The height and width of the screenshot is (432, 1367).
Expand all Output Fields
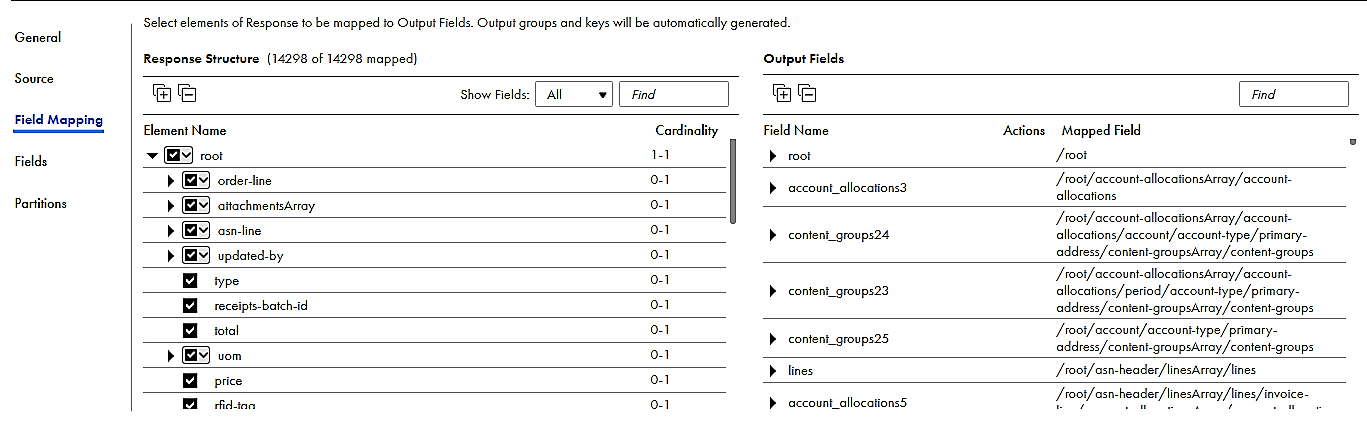click(782, 93)
